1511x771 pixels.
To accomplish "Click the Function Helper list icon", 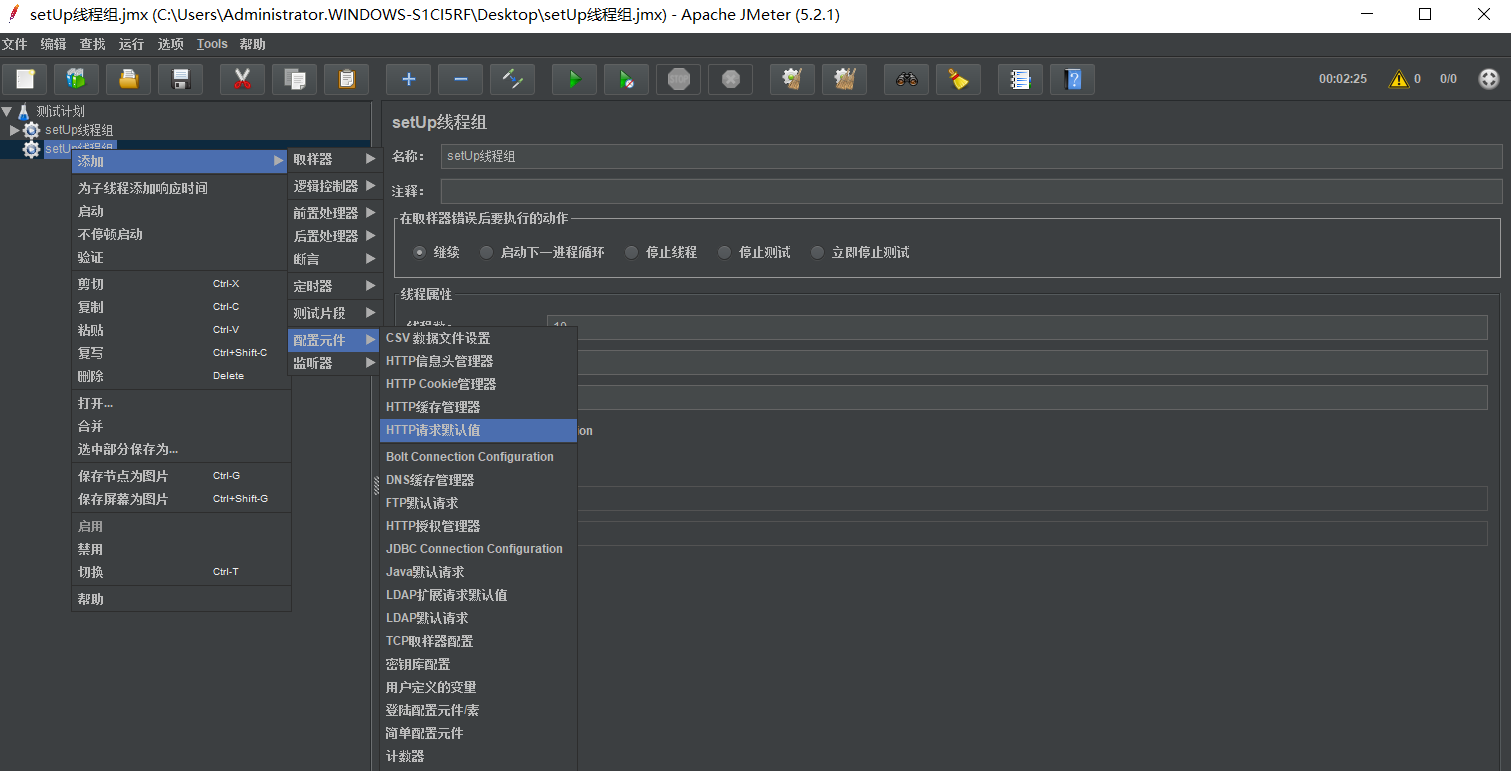I will click(1020, 80).
